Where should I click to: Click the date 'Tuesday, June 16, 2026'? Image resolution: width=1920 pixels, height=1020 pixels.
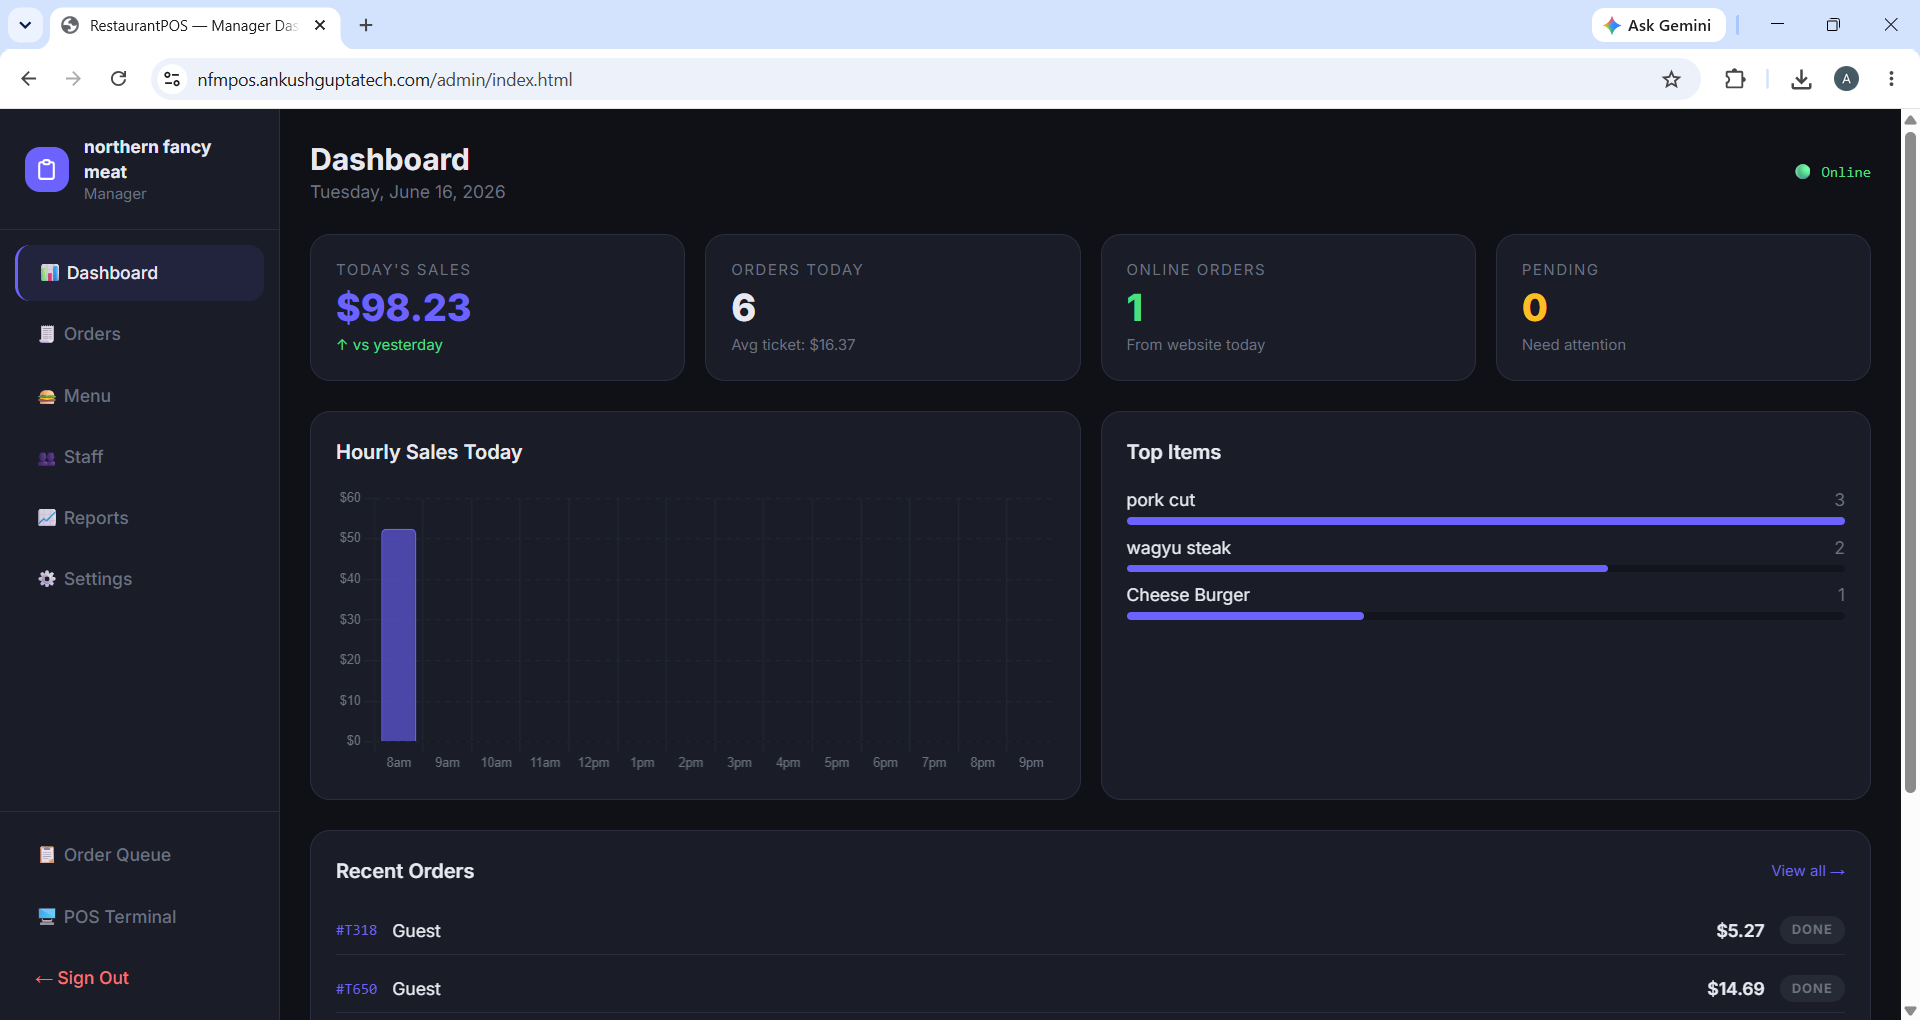[408, 192]
